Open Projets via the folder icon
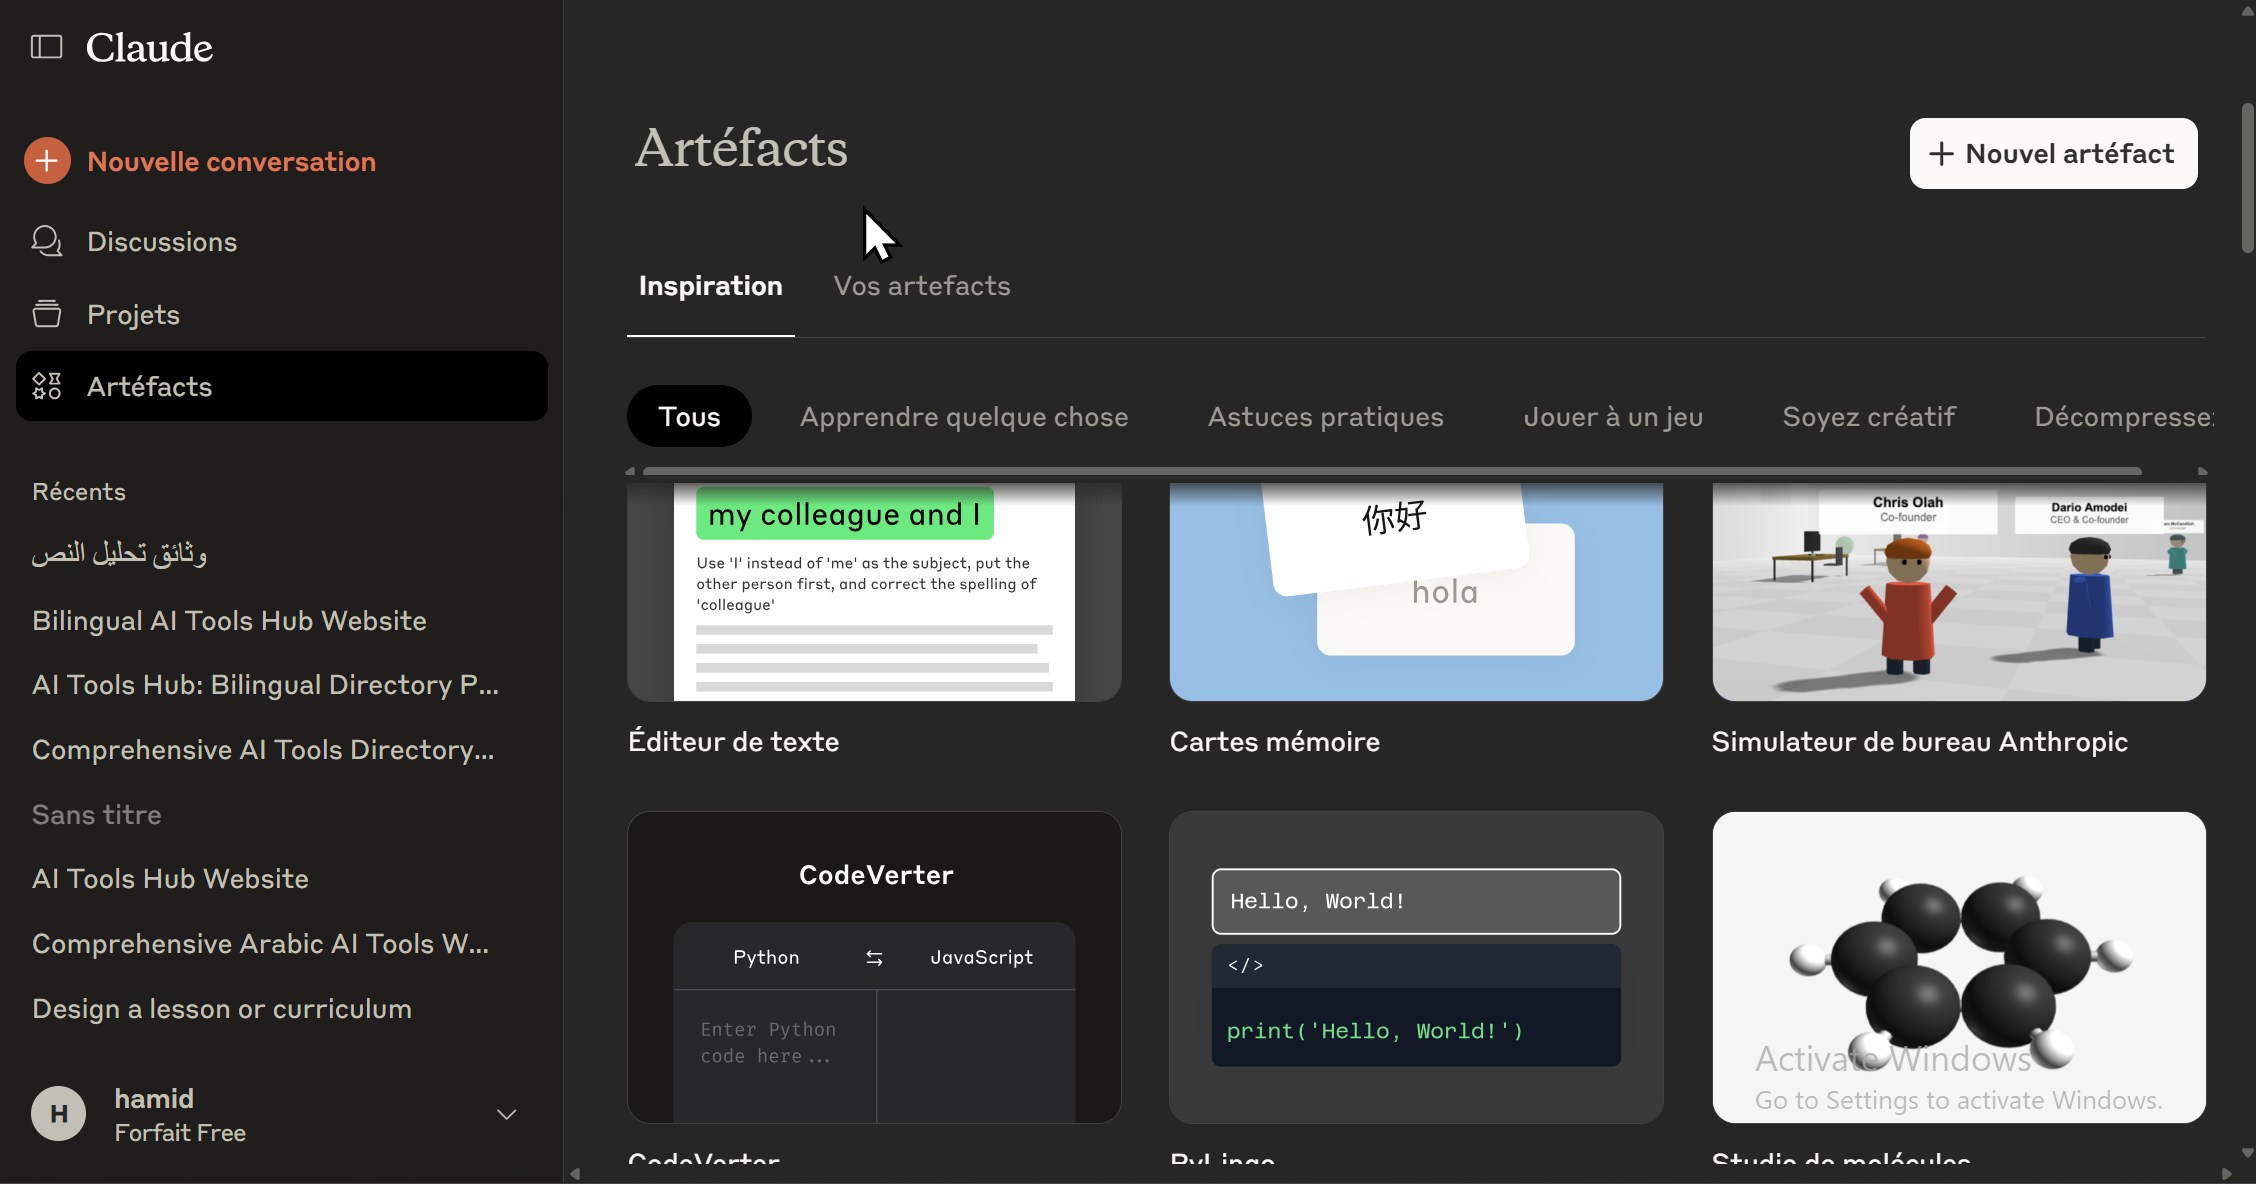Viewport: 2256px width, 1184px height. pyautogui.click(x=46, y=314)
